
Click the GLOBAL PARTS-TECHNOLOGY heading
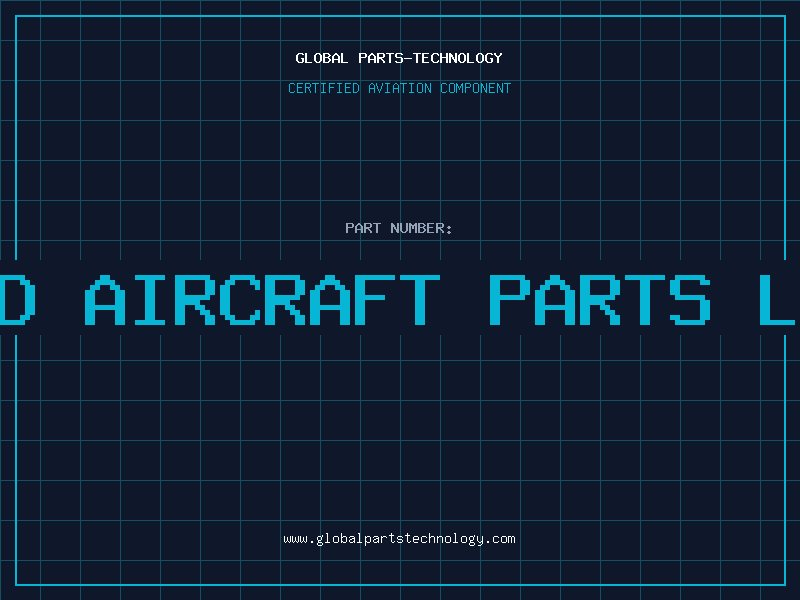click(x=399, y=58)
